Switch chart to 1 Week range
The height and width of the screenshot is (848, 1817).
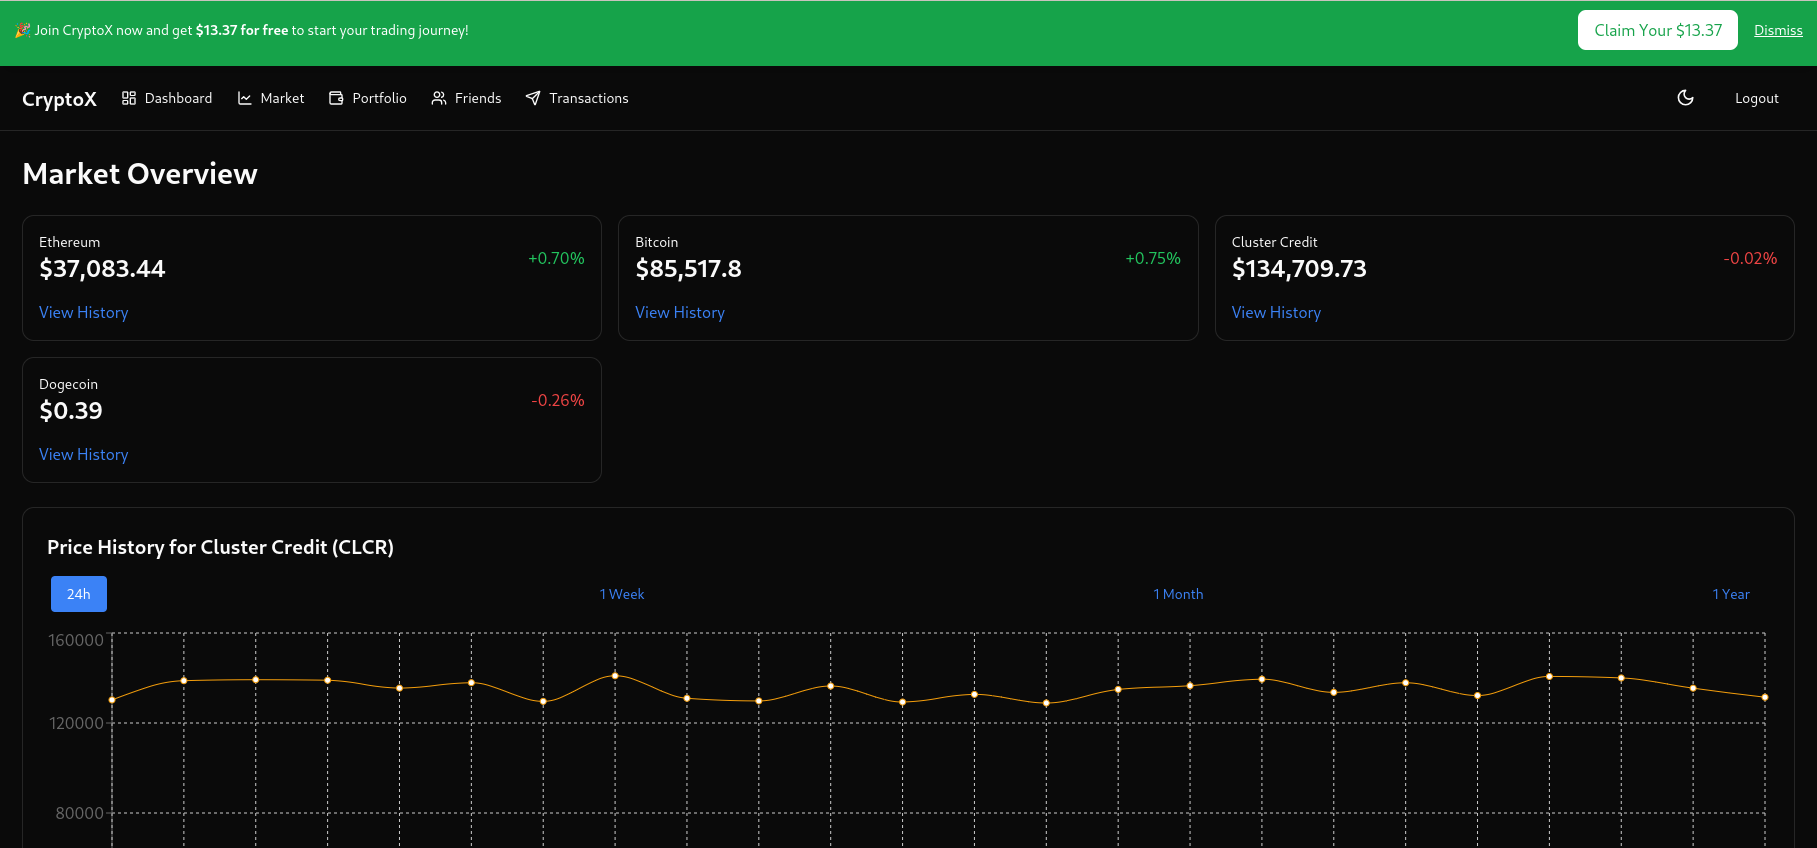click(x=622, y=594)
